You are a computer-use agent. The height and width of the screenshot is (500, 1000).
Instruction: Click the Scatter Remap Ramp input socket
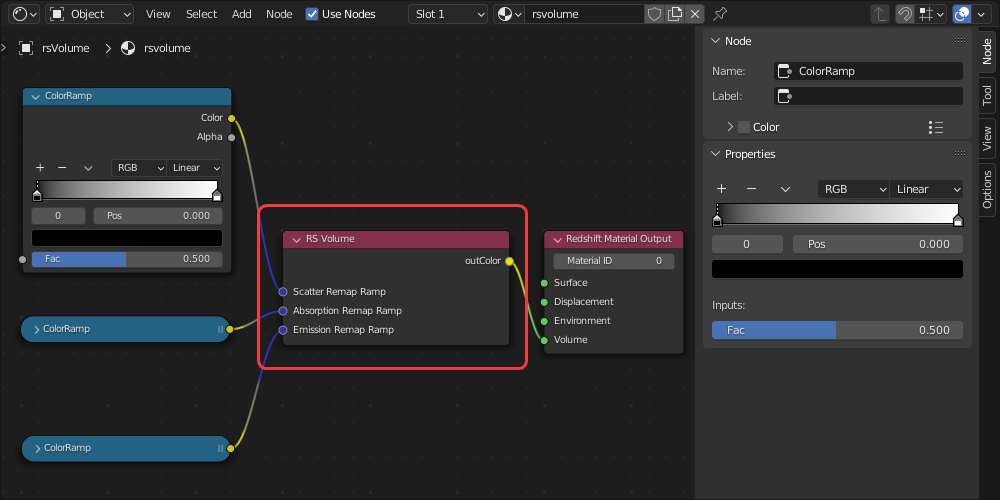click(283, 292)
